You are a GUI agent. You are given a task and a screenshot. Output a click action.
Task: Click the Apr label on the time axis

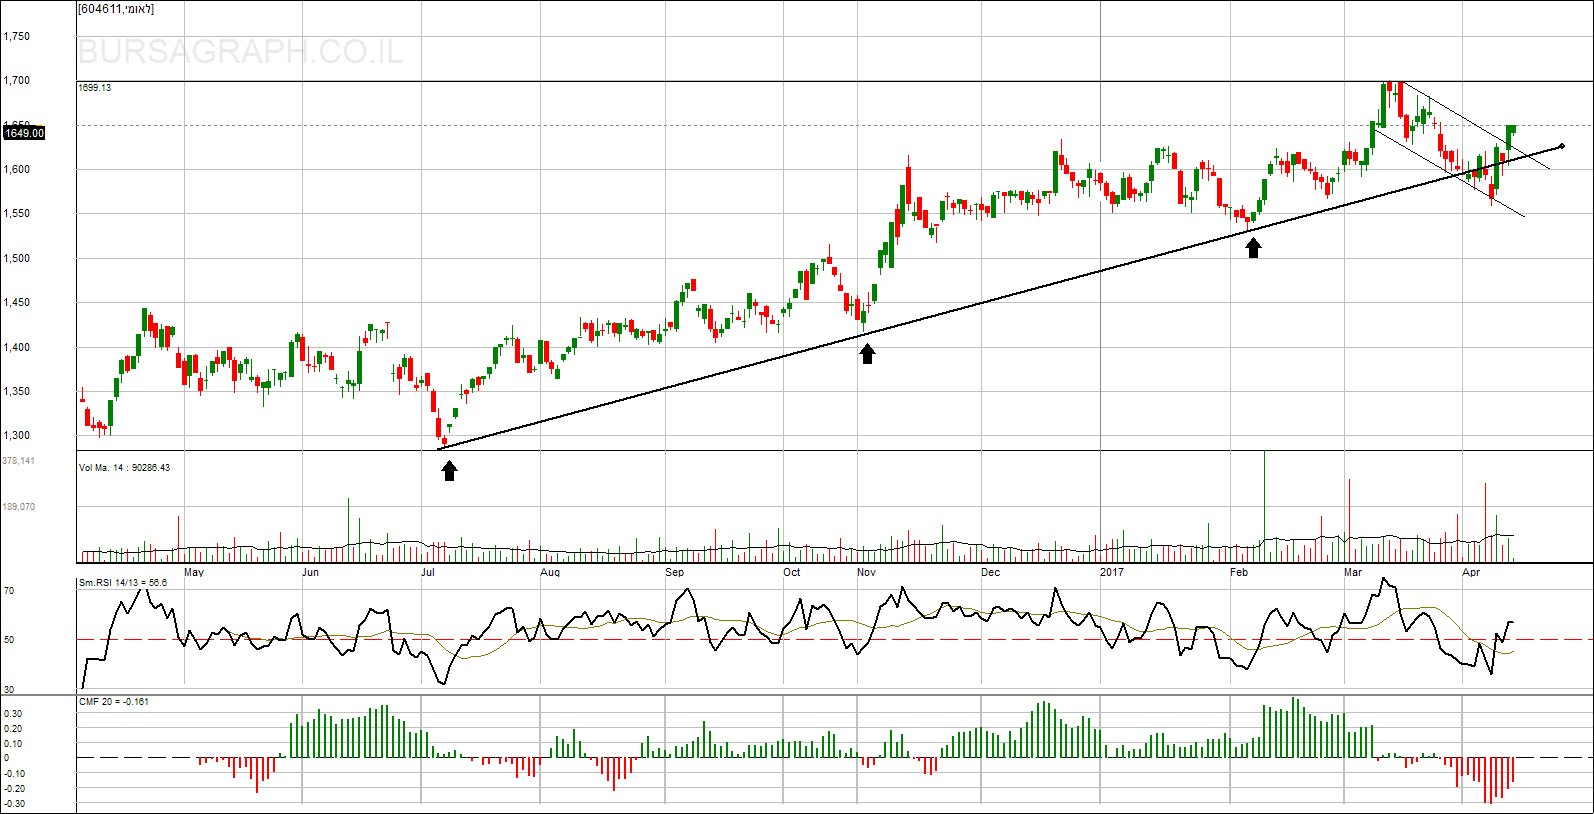1471,572
